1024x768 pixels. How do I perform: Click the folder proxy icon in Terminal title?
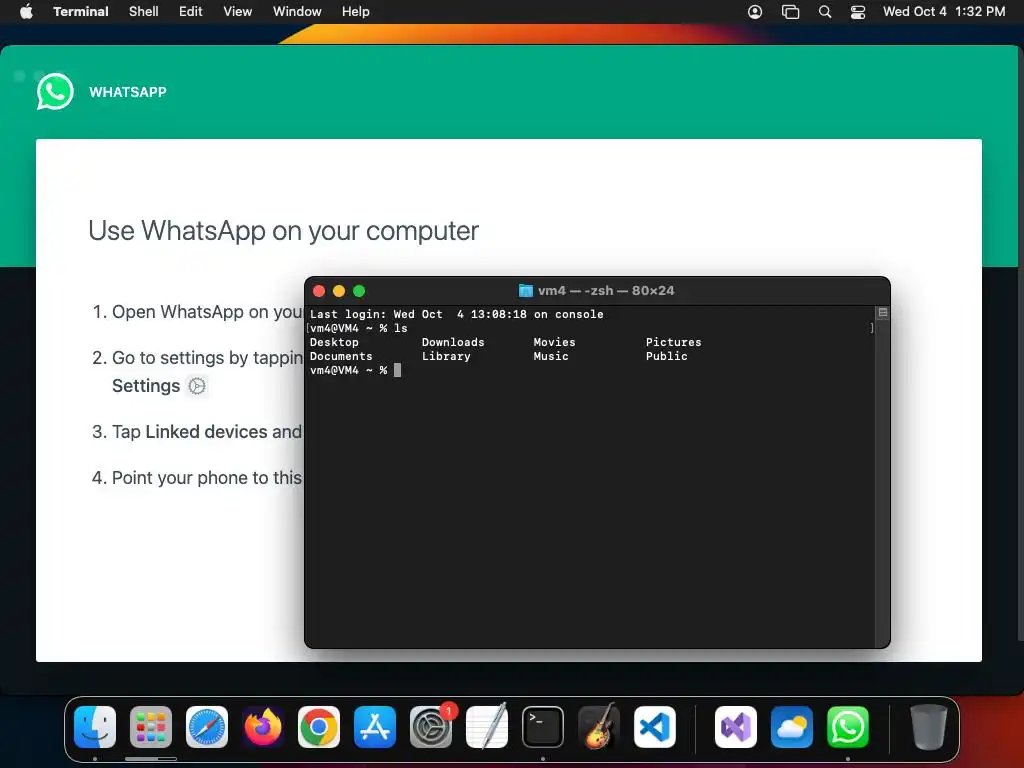pos(526,291)
